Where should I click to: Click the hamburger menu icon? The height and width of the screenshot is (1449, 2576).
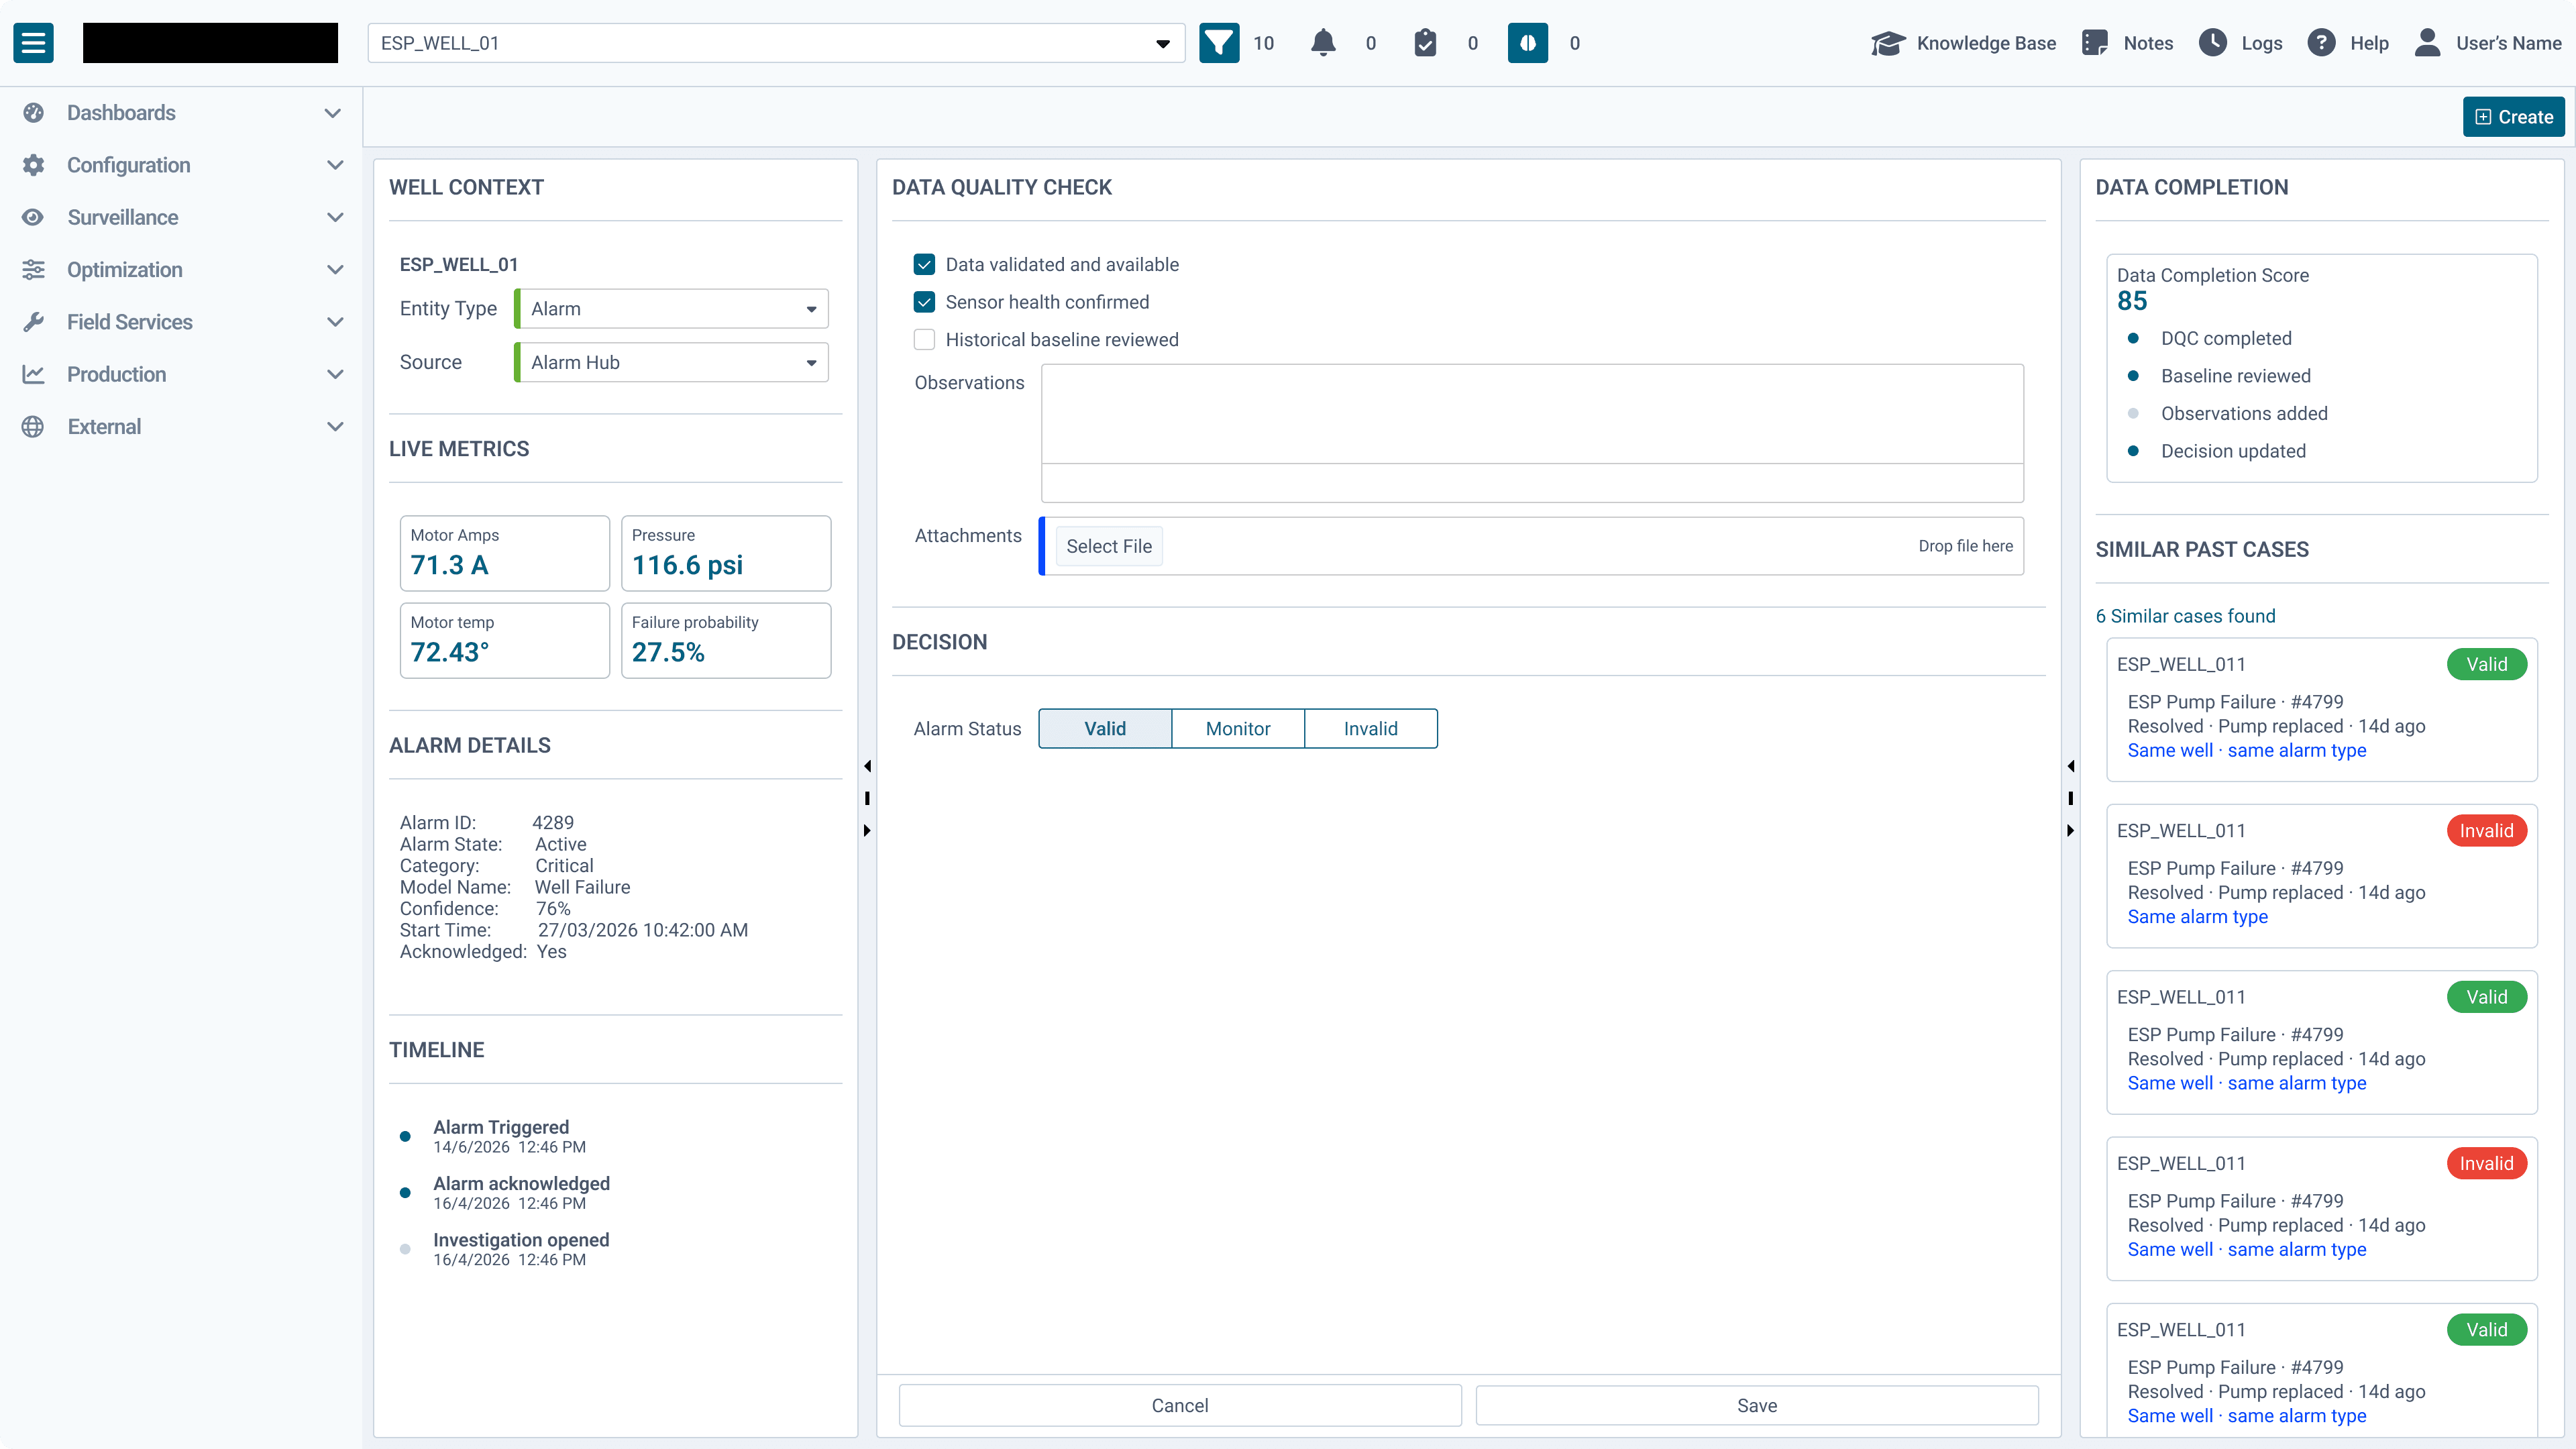33,43
